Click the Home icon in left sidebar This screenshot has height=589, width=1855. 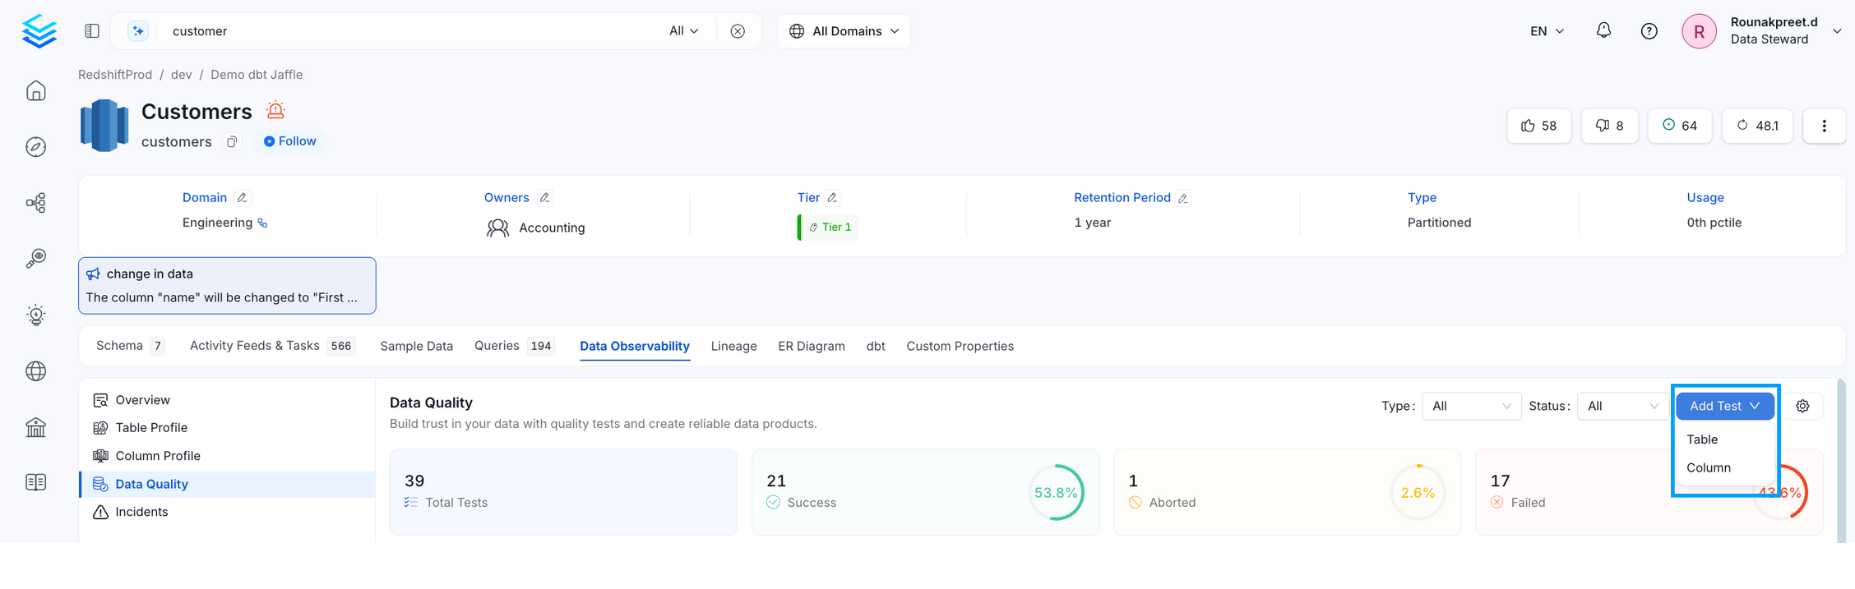tap(36, 91)
